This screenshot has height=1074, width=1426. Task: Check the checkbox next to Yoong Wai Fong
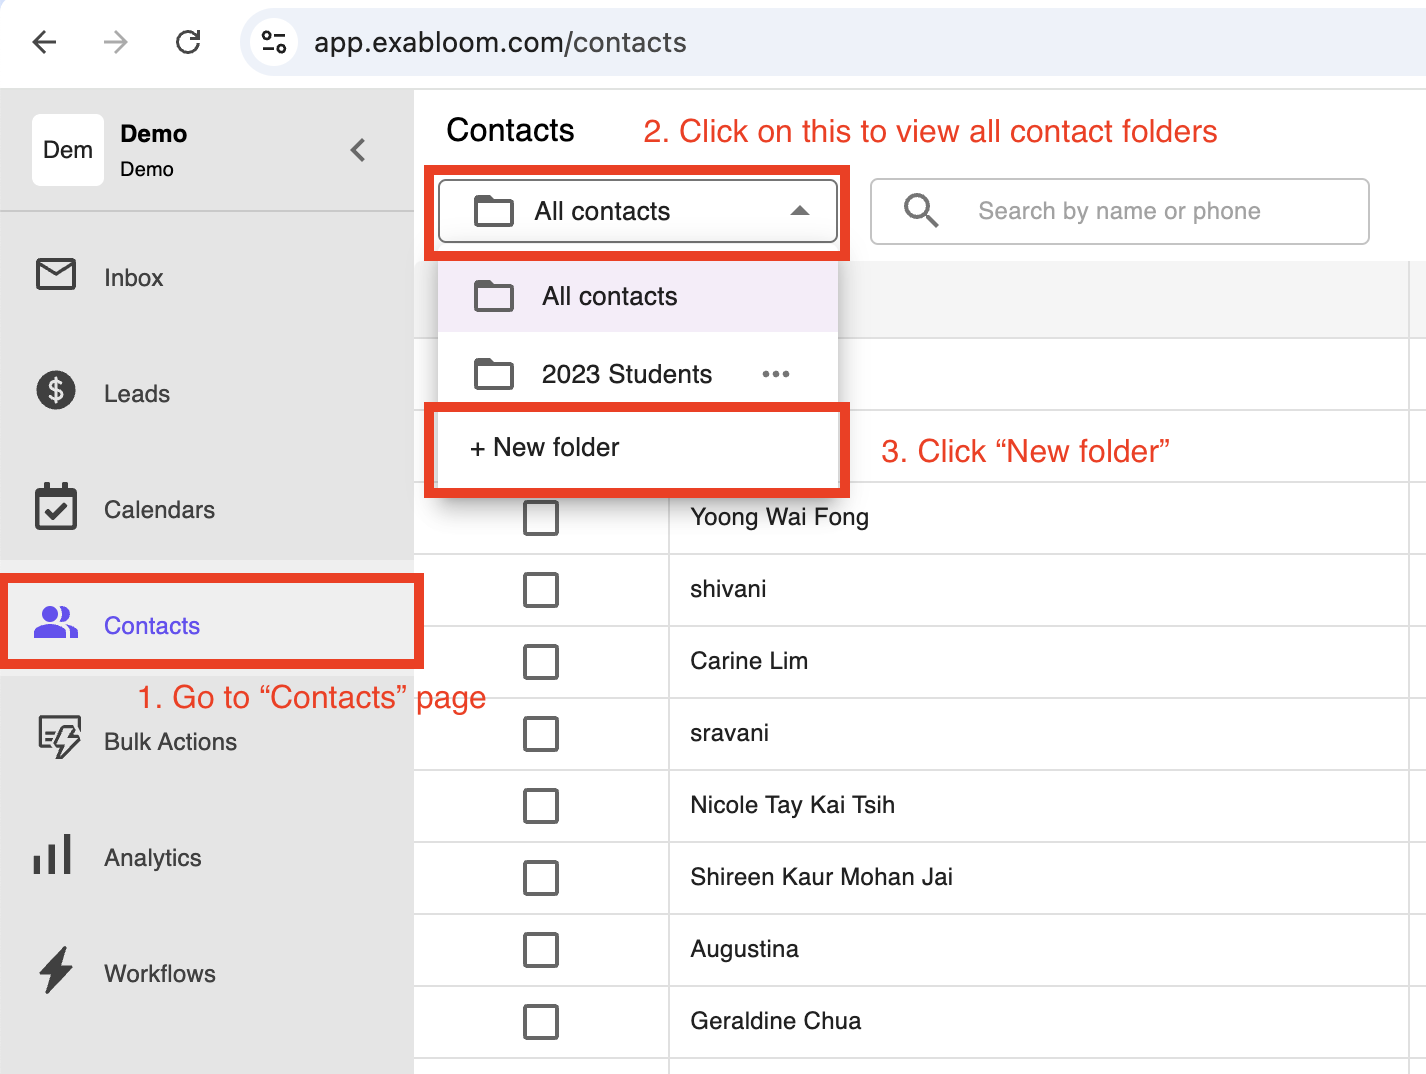point(540,518)
